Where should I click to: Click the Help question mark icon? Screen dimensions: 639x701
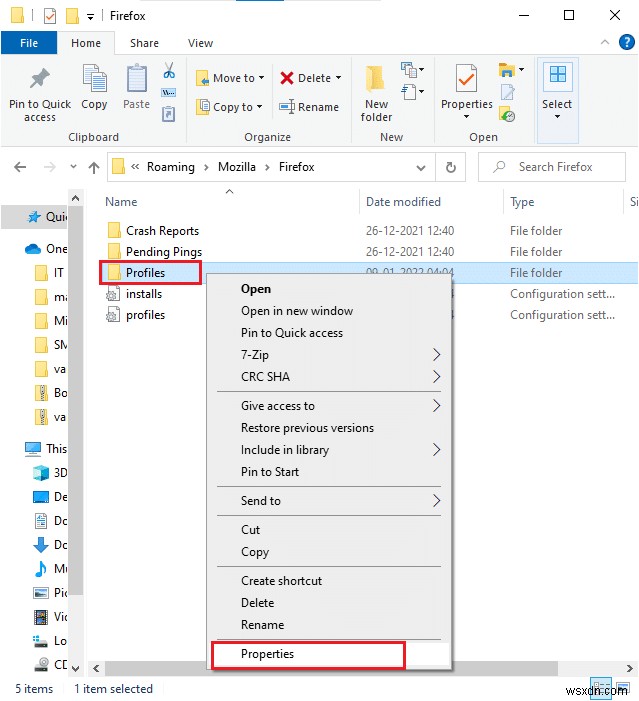click(x=626, y=42)
